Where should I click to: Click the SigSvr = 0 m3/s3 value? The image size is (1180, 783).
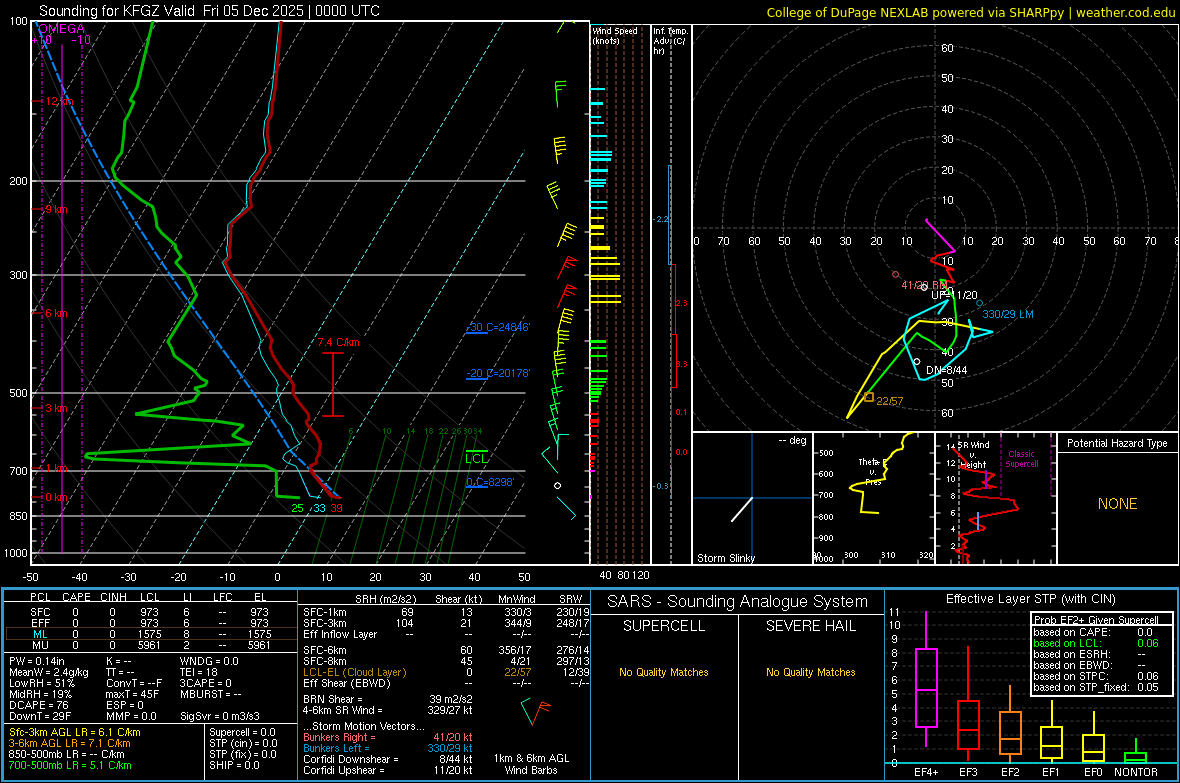[220, 717]
